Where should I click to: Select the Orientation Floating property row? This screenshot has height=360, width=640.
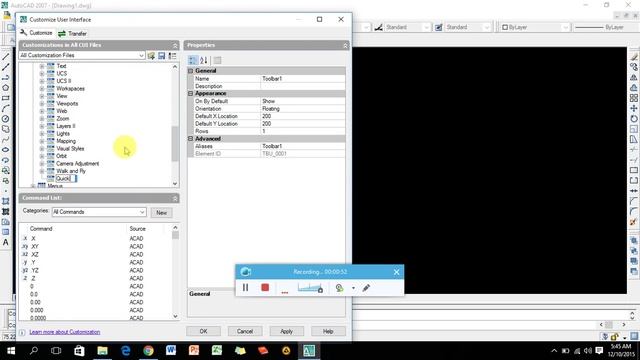tap(266, 109)
